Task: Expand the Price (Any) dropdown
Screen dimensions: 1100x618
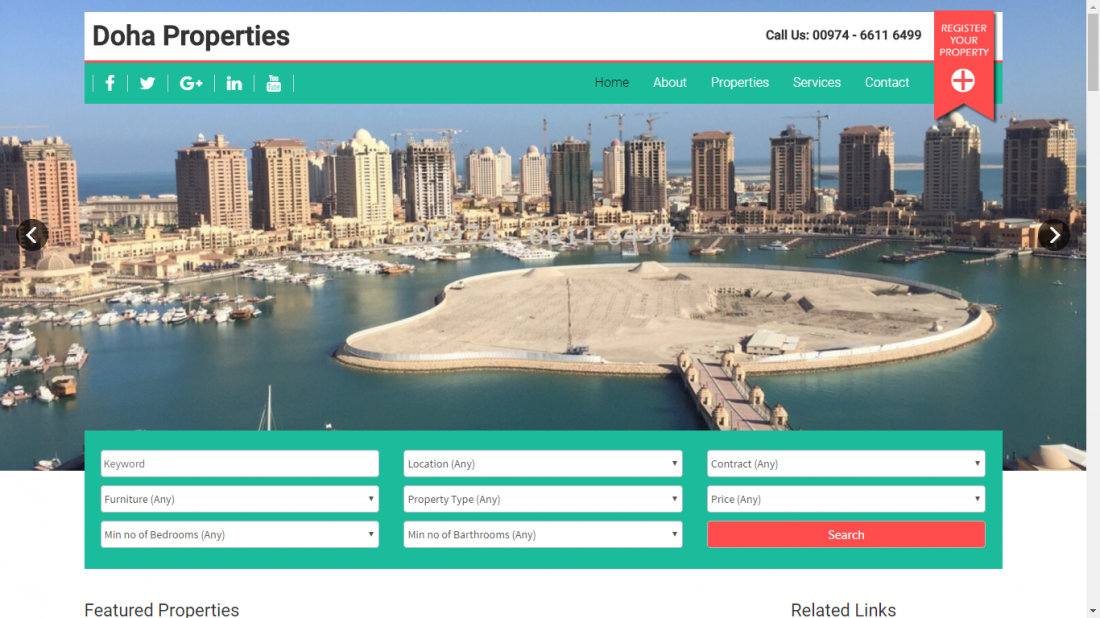Action: pos(846,499)
